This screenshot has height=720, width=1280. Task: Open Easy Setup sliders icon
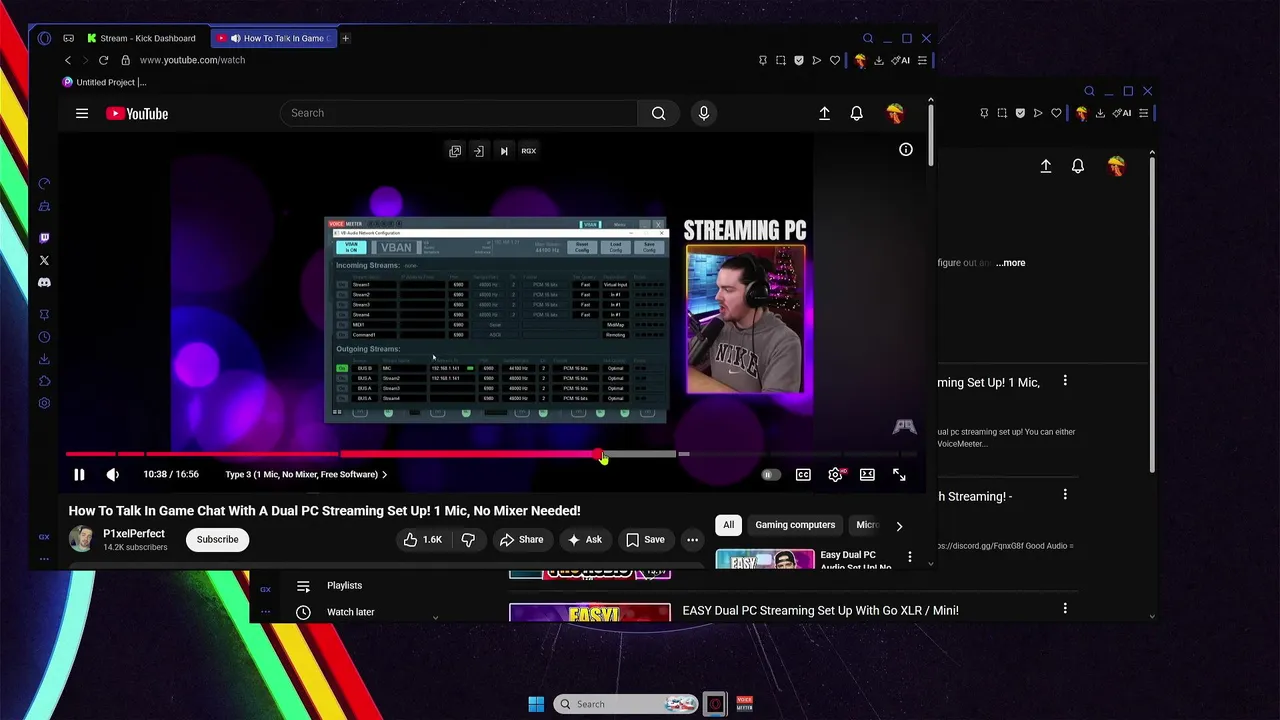tap(922, 60)
